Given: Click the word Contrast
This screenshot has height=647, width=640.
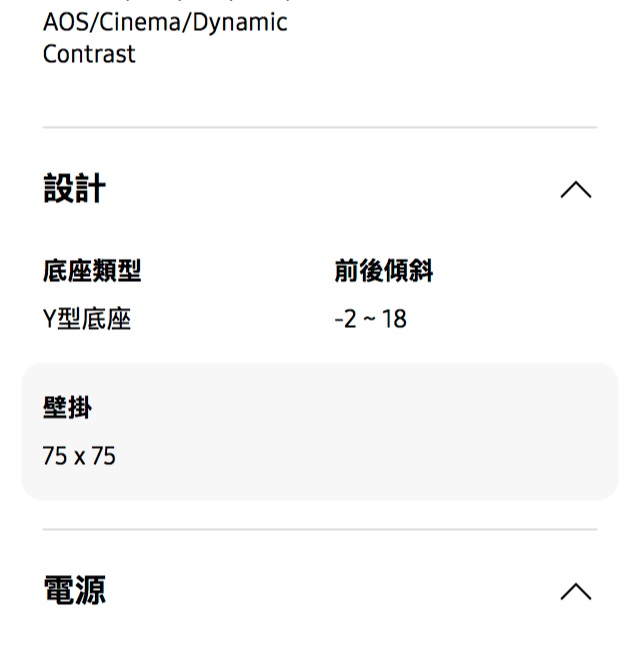Looking at the screenshot, I should (89, 54).
